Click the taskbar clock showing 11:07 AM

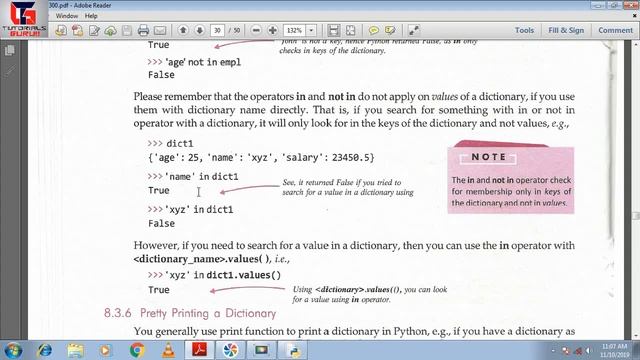[x=614, y=350]
